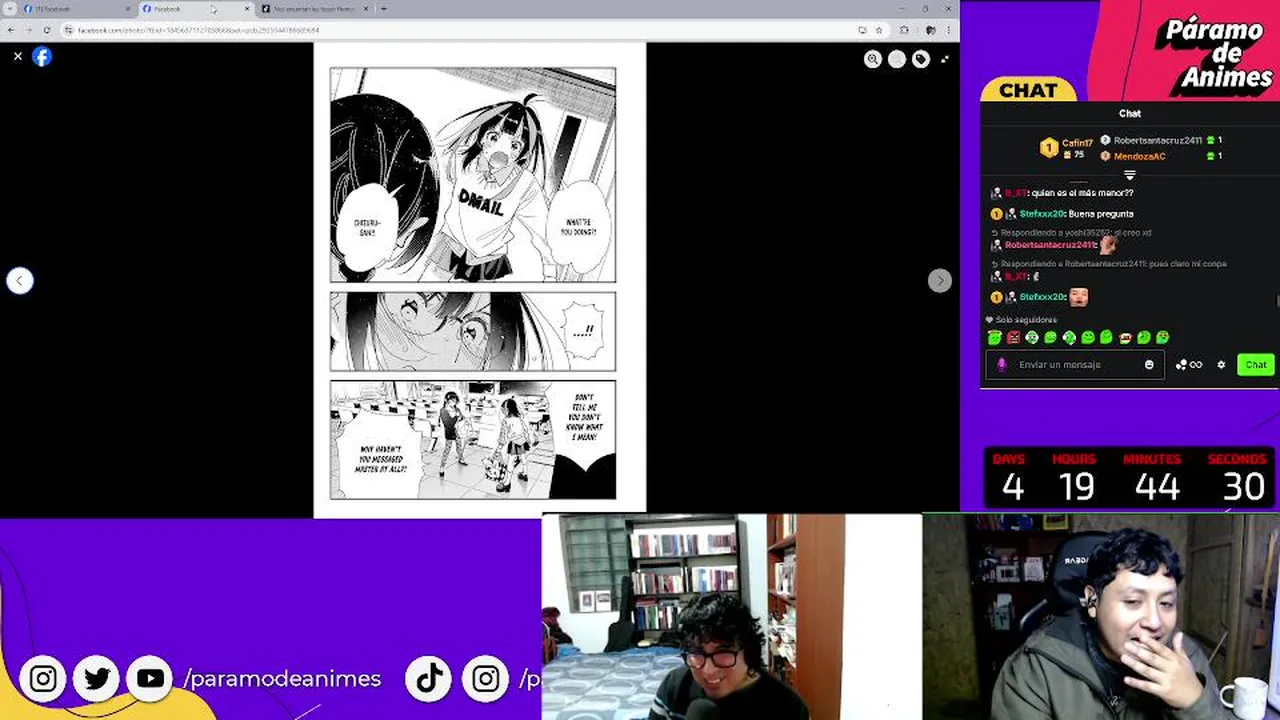Switch to the third browser tab
The image size is (1280, 720).
coord(315,9)
